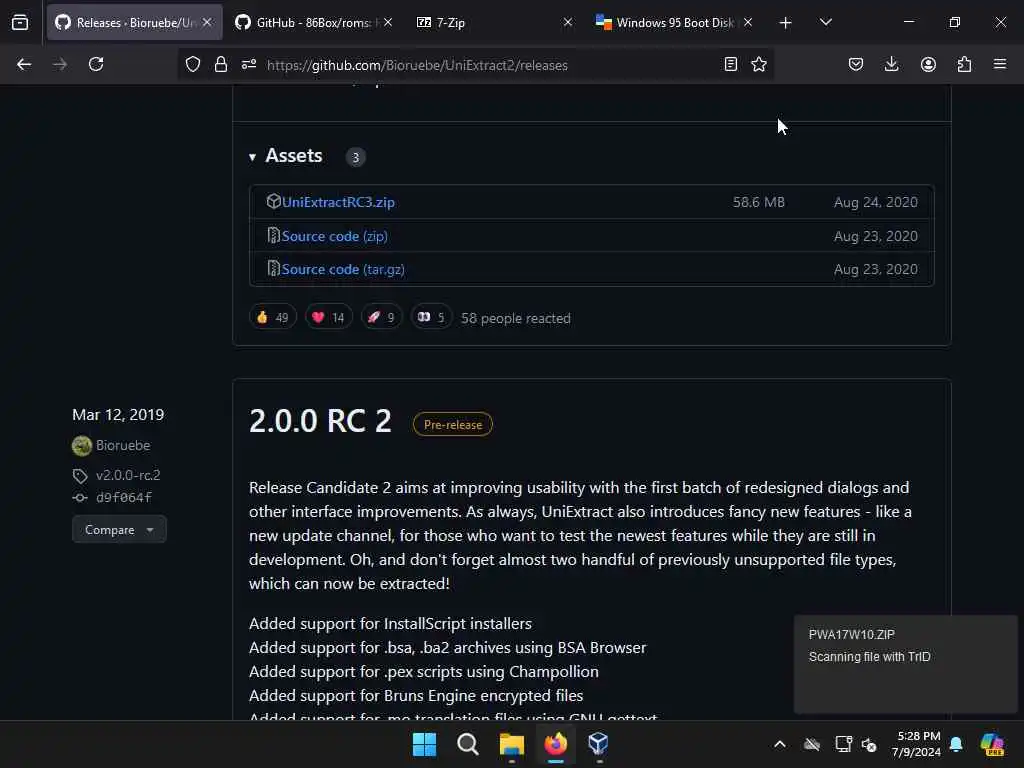Open notification bell in taskbar
The height and width of the screenshot is (768, 1024).
pyautogui.click(x=956, y=744)
